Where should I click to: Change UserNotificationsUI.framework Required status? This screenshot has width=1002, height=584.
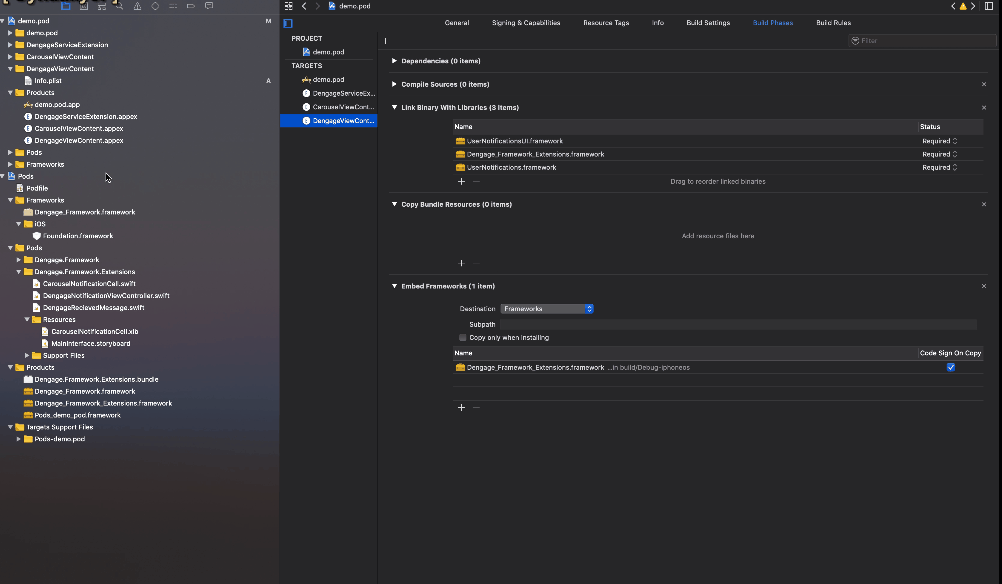pos(939,141)
